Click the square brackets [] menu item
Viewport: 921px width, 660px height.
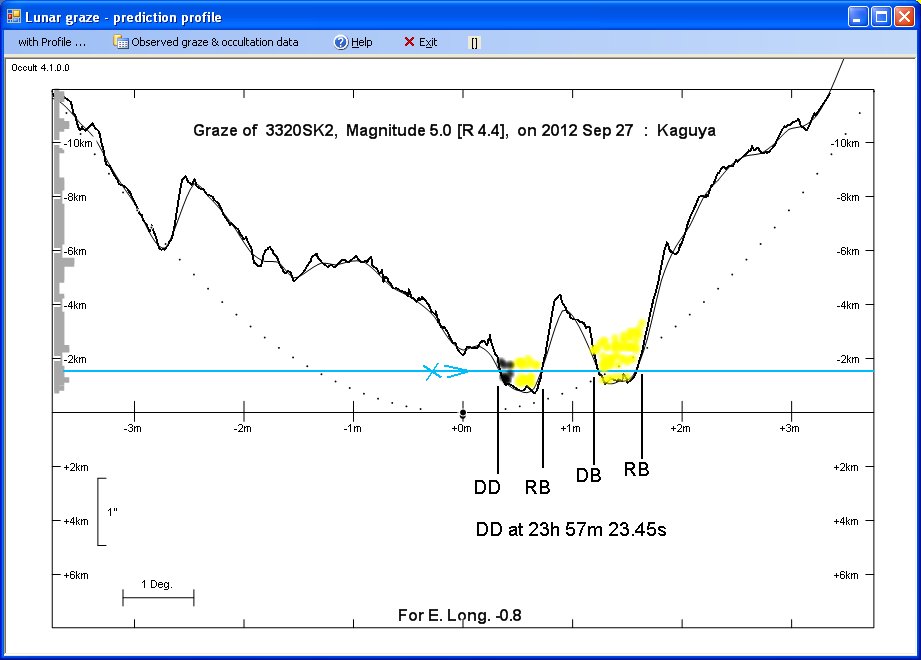(474, 43)
